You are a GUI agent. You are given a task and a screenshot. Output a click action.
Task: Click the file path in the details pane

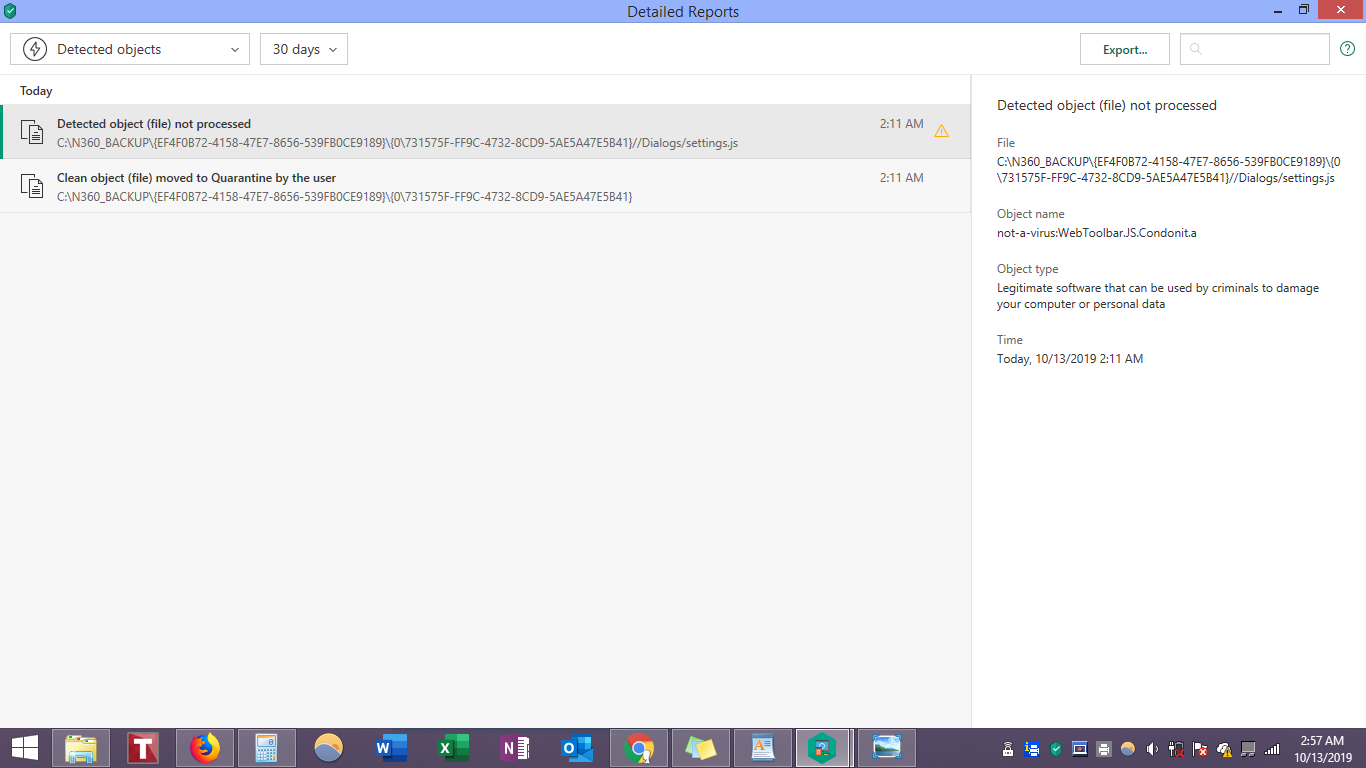(1169, 170)
